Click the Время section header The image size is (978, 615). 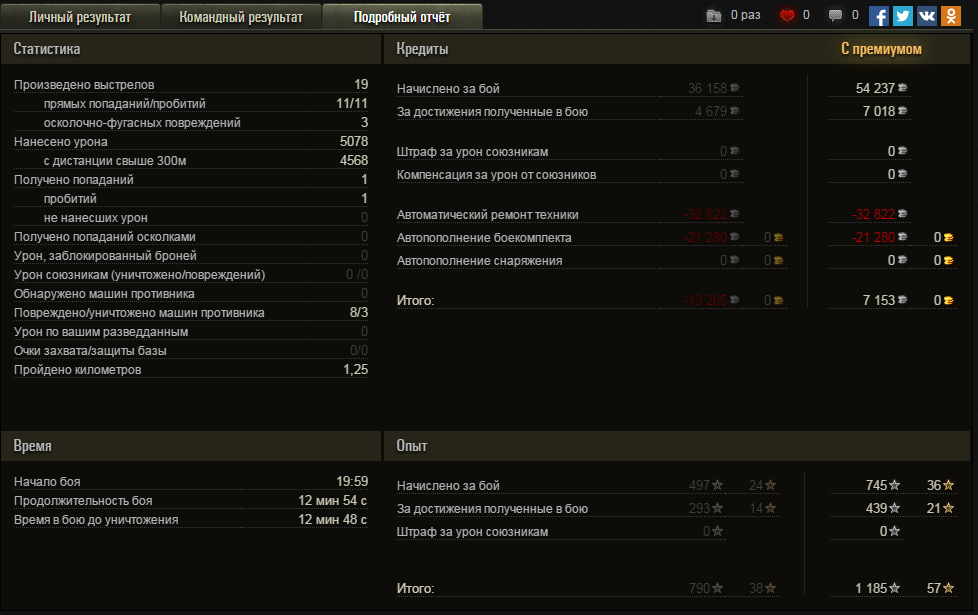pyautogui.click(x=33, y=446)
